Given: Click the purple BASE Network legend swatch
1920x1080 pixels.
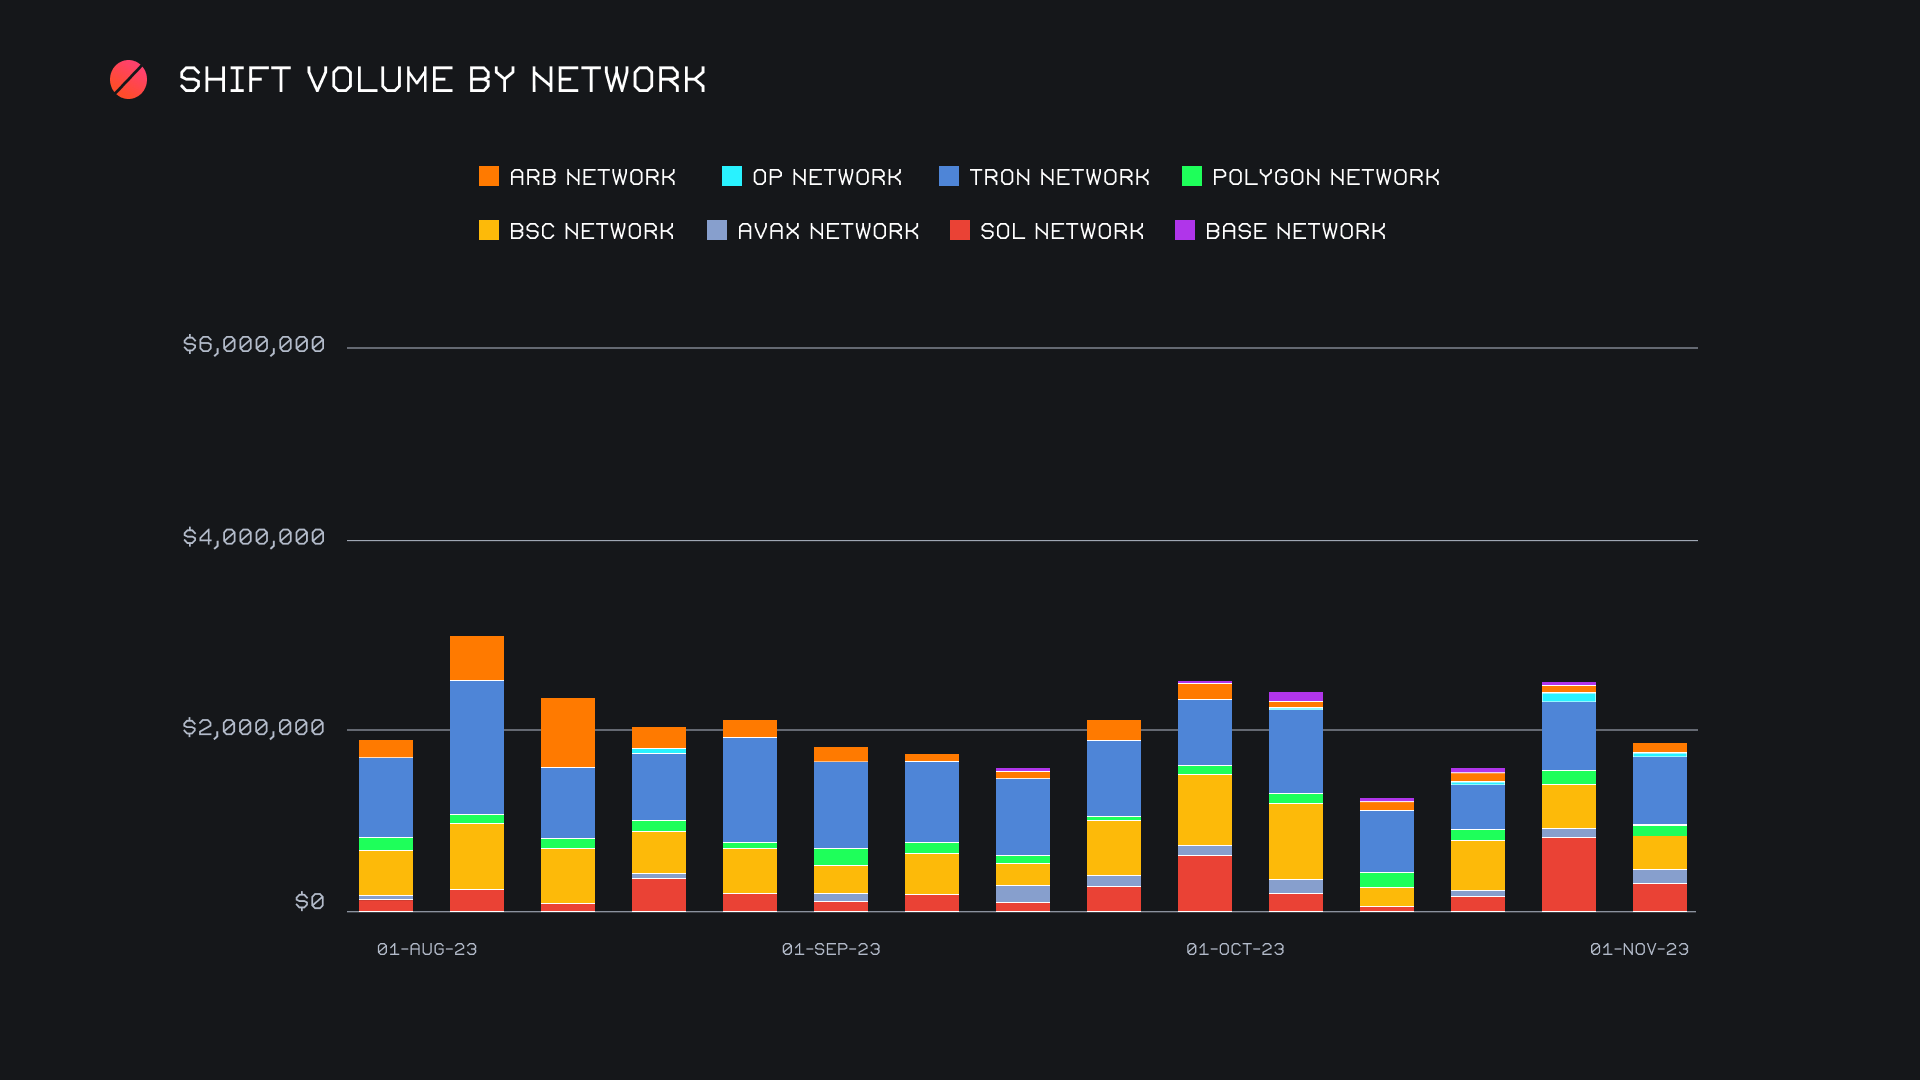Looking at the screenshot, I should [1184, 231].
